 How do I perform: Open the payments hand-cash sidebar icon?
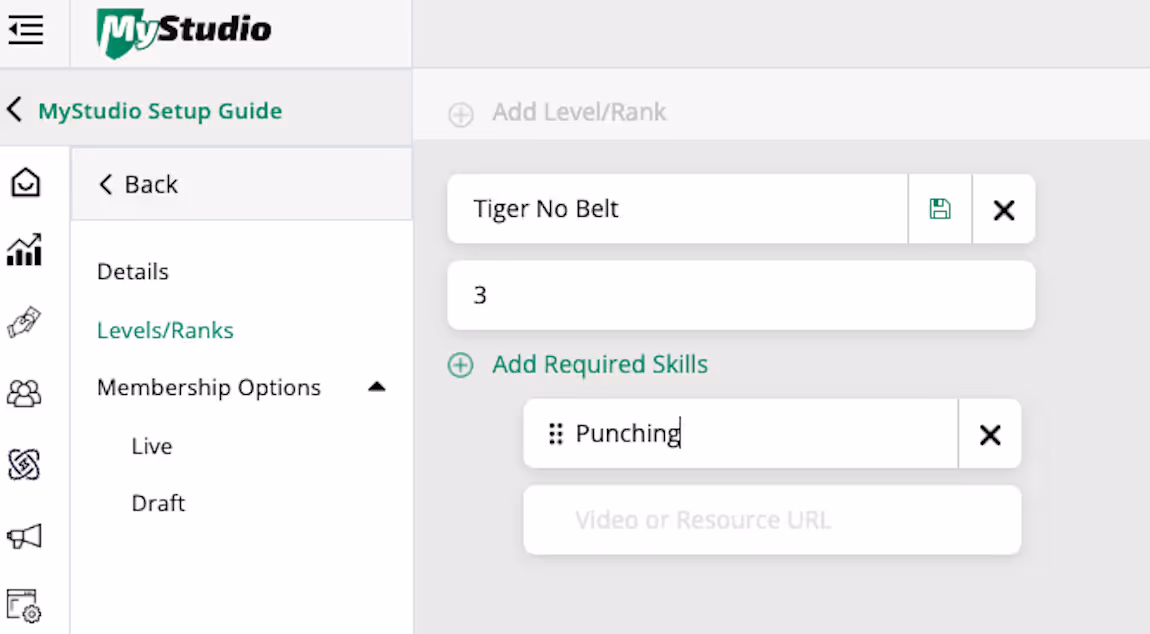[25, 322]
